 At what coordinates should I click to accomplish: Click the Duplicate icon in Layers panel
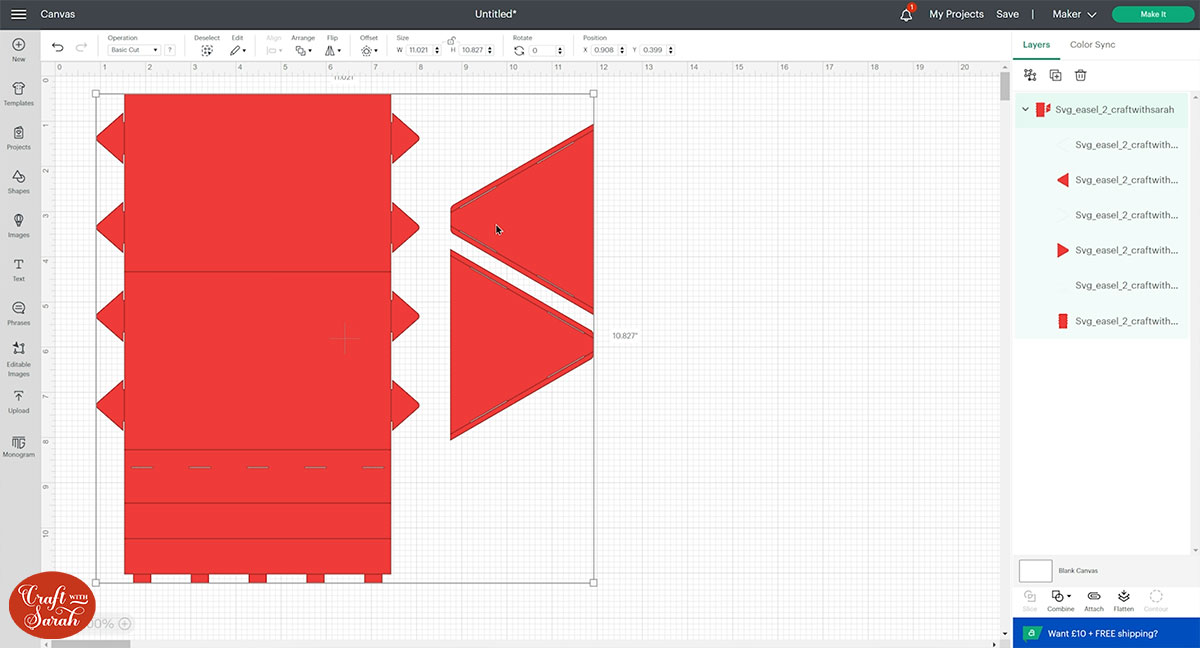(x=1055, y=75)
